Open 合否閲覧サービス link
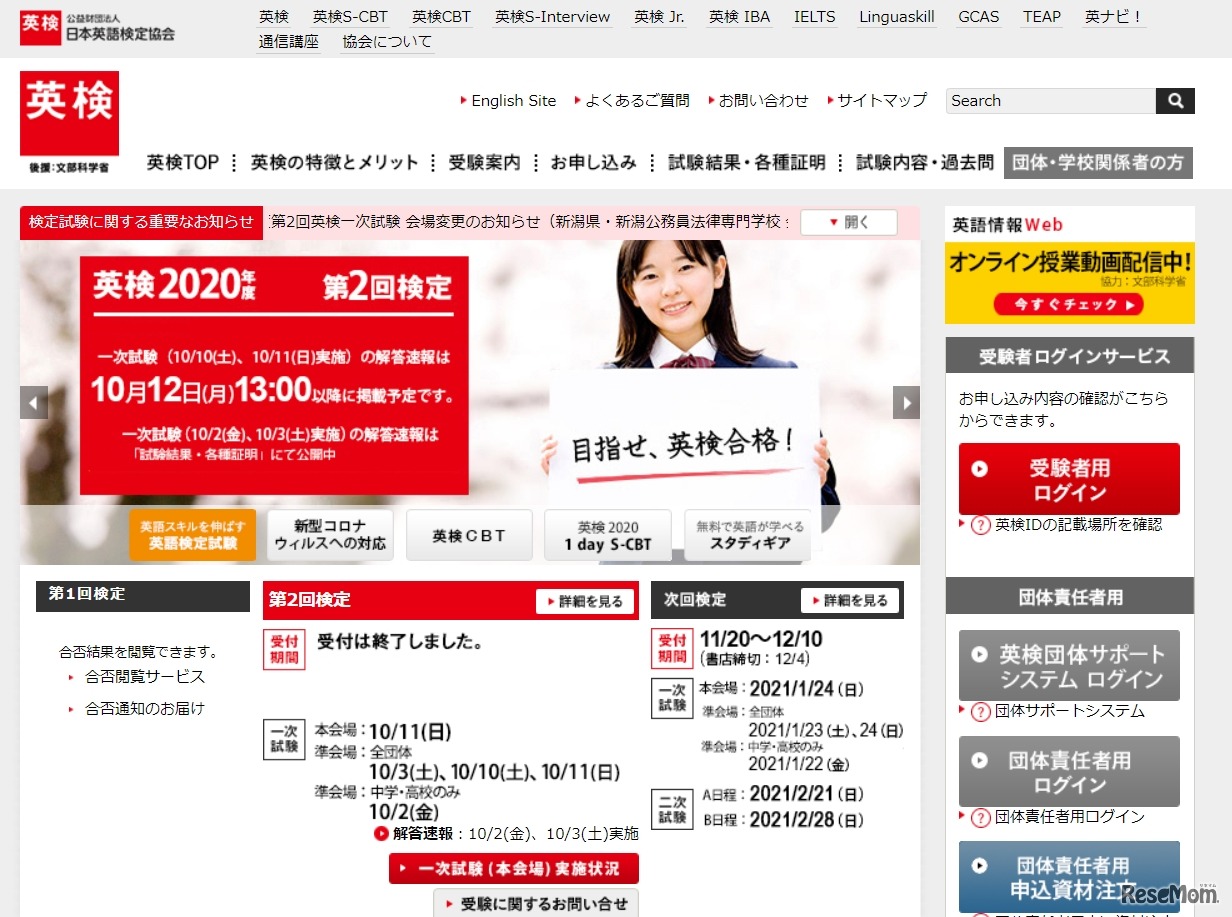The width and height of the screenshot is (1232, 917). [x=145, y=677]
